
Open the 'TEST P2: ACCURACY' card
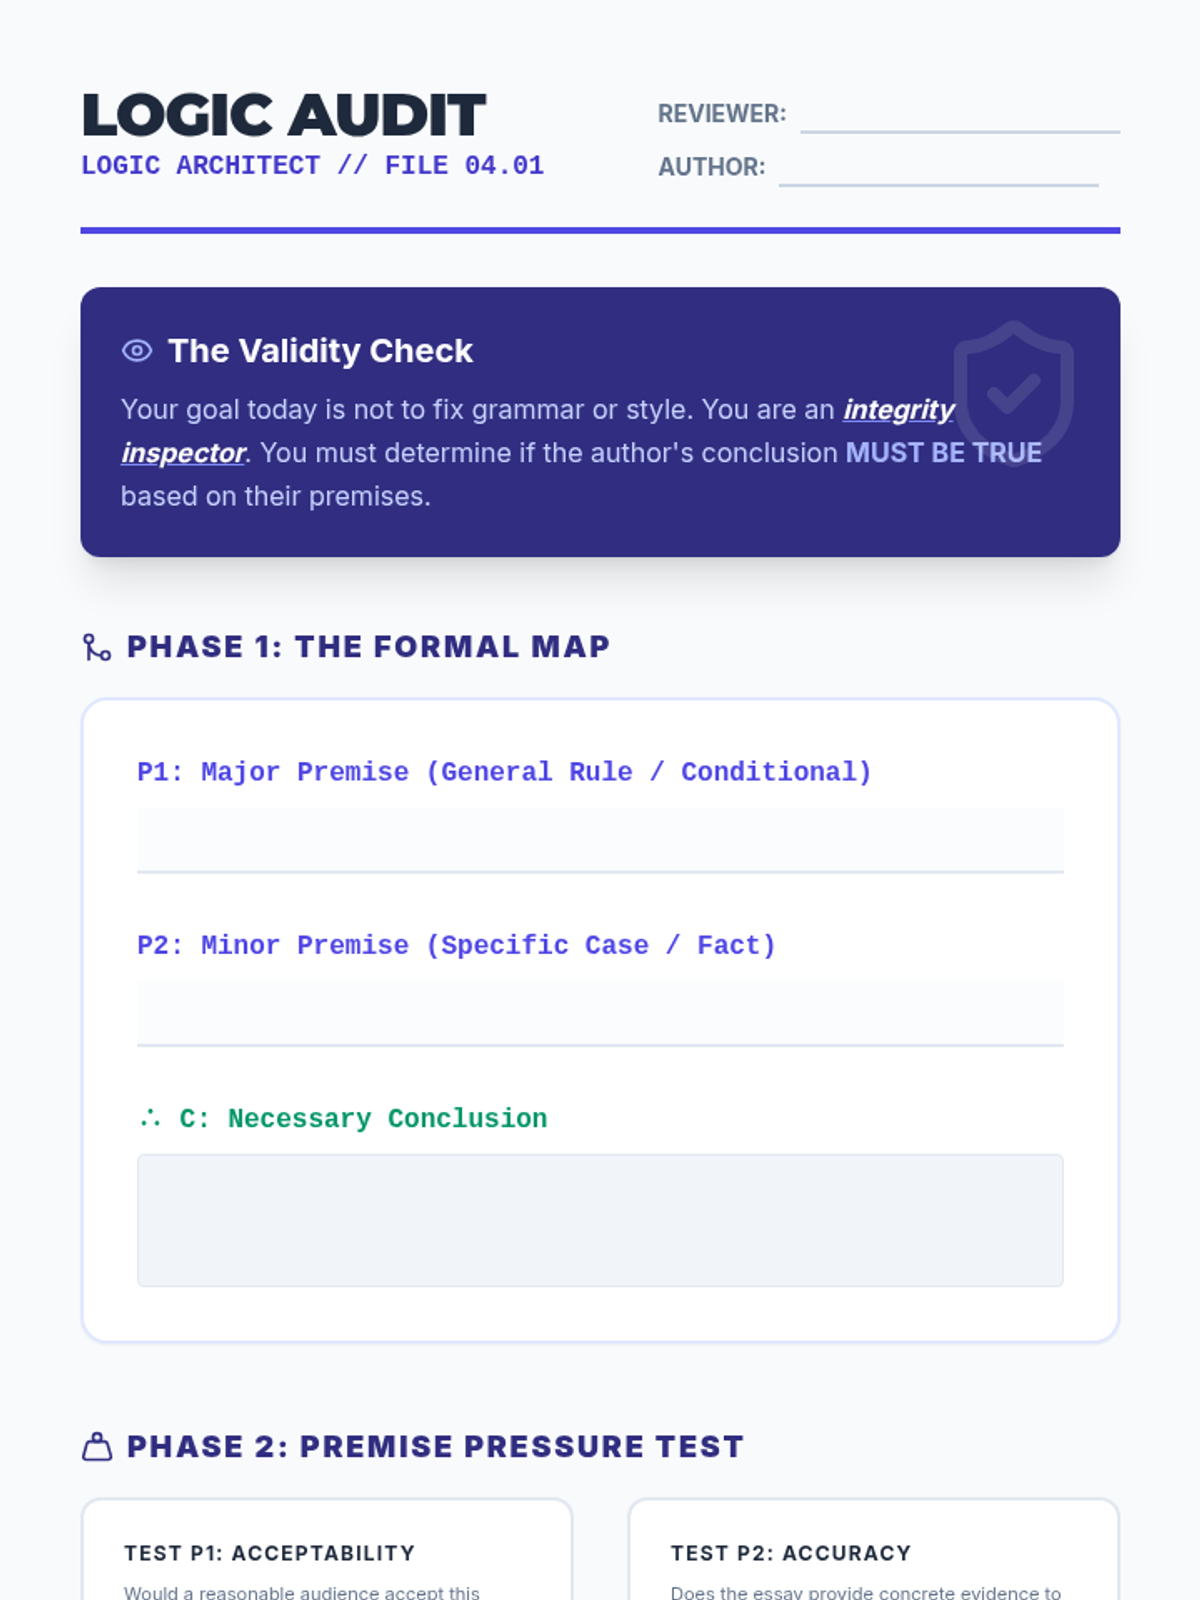pyautogui.click(x=873, y=1553)
